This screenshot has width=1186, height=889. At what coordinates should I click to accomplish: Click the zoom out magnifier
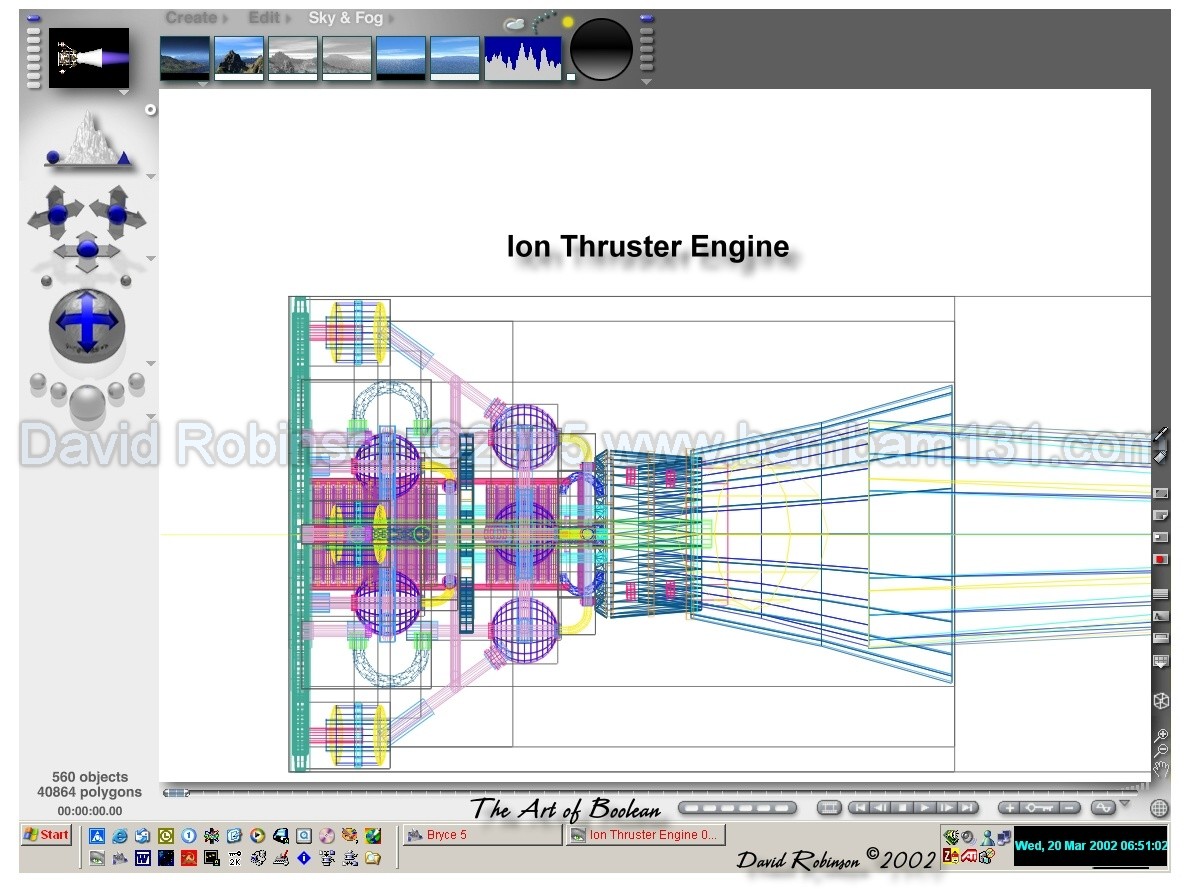tap(1162, 751)
